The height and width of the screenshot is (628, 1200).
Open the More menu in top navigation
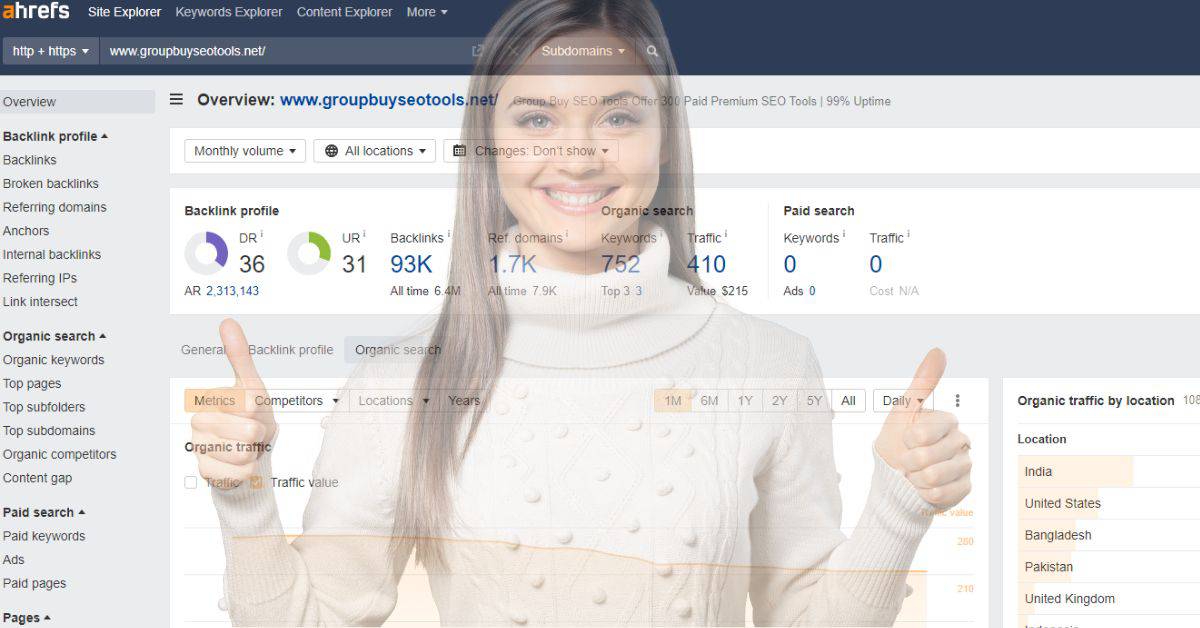coord(427,12)
